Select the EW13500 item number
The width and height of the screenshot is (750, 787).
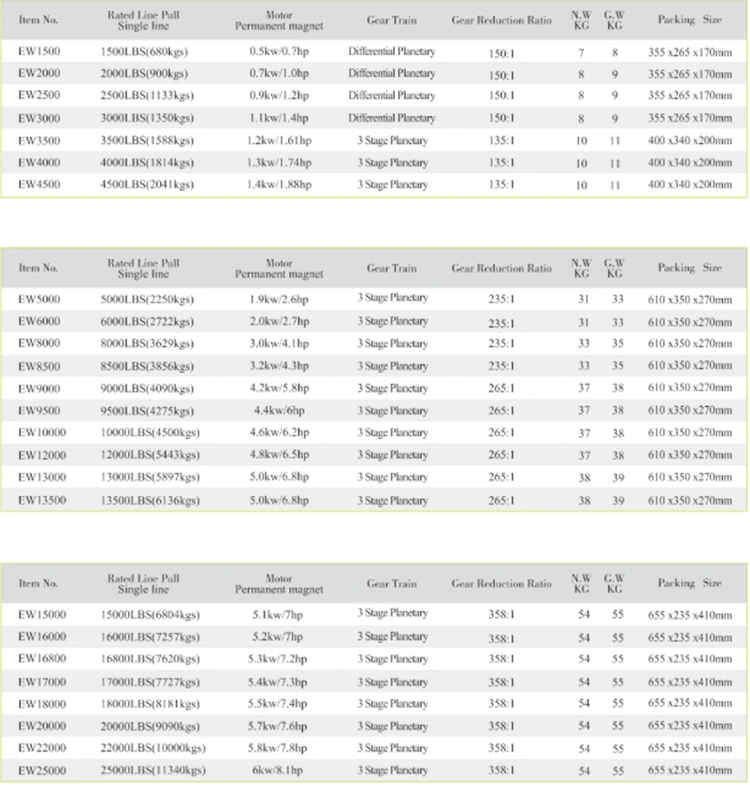click(42, 500)
